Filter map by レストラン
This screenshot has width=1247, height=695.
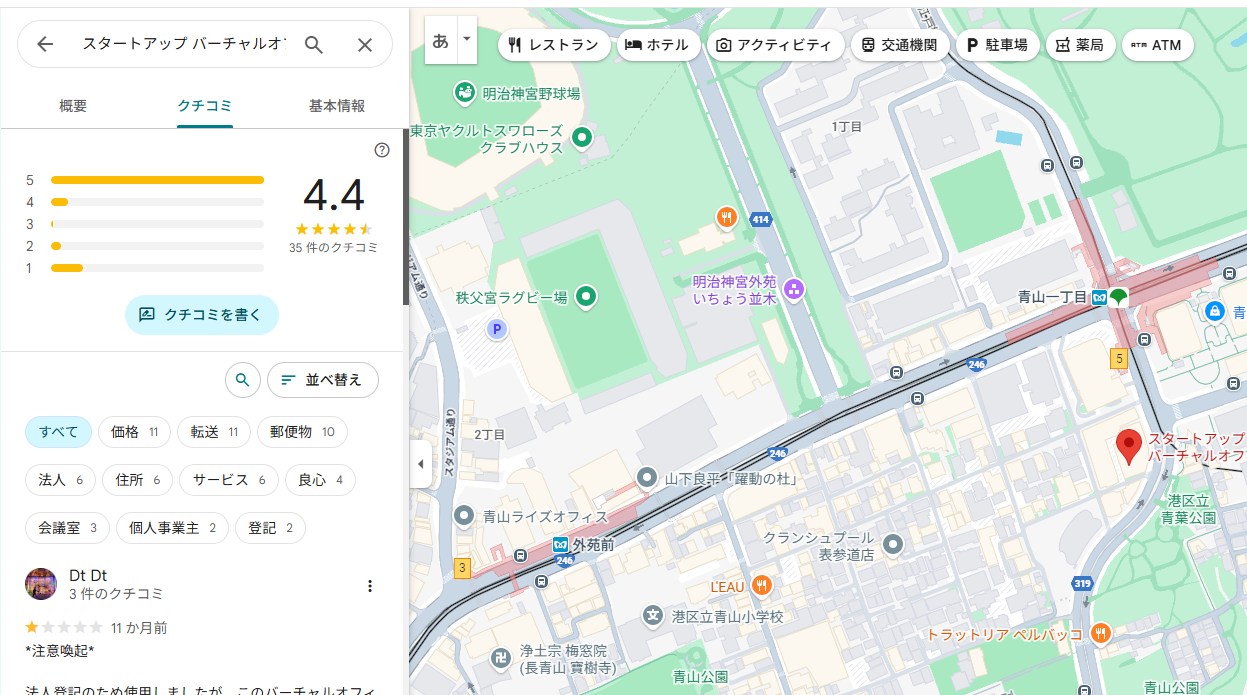553,45
